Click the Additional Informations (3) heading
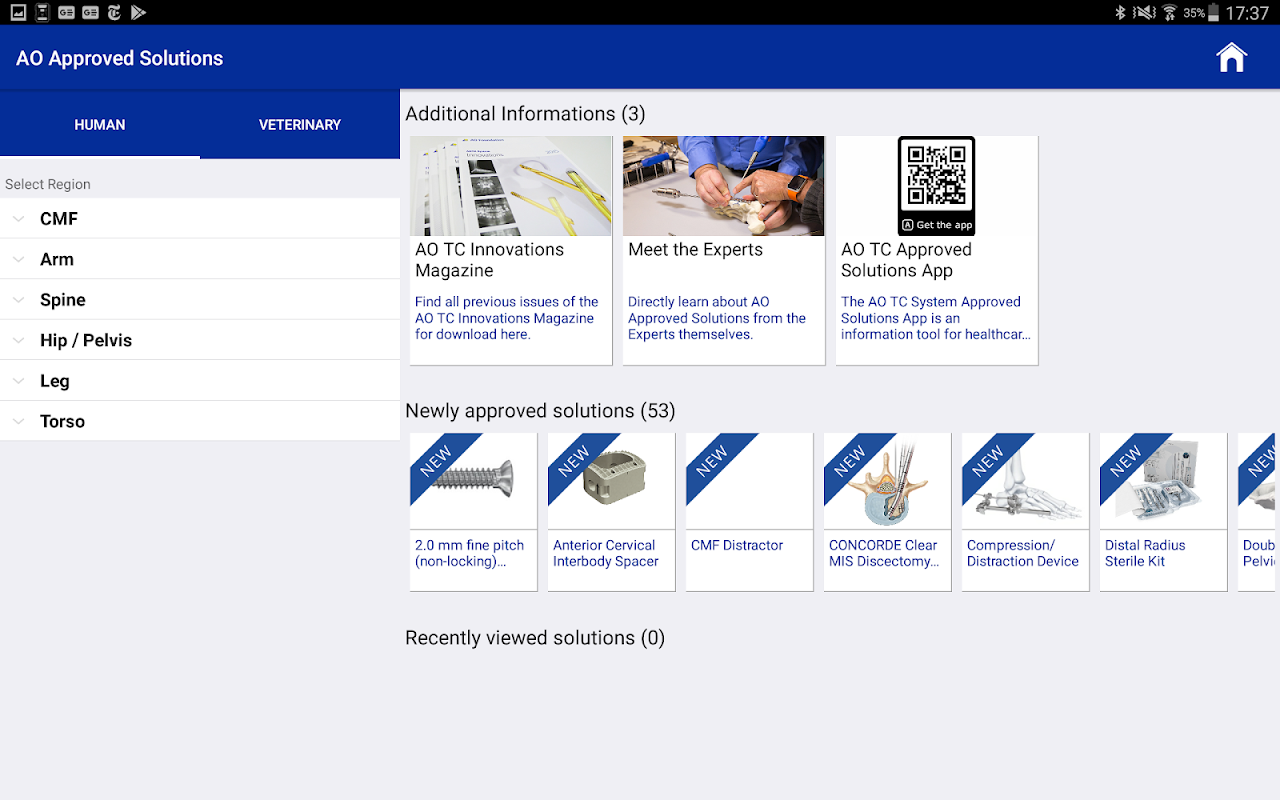The width and height of the screenshot is (1280, 800). coord(525,114)
